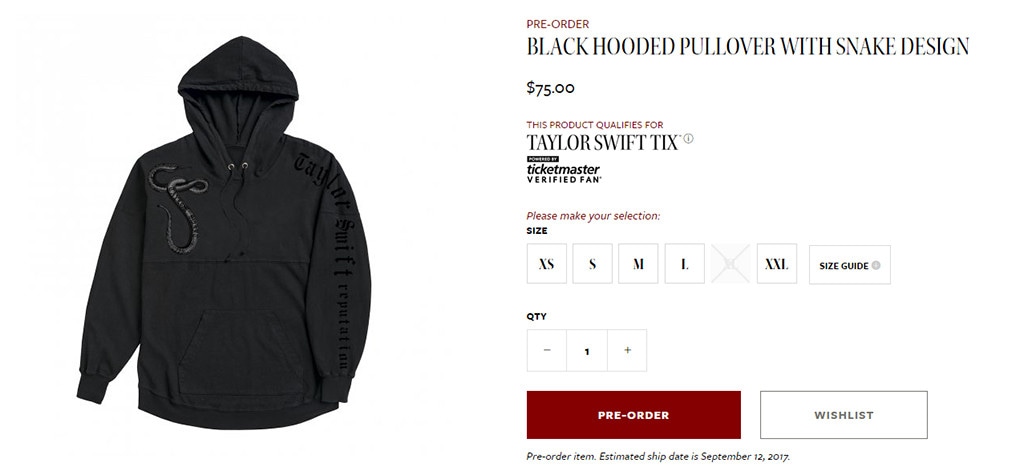Click the product title heading
1024x467 pixels.
pyautogui.click(x=748, y=46)
